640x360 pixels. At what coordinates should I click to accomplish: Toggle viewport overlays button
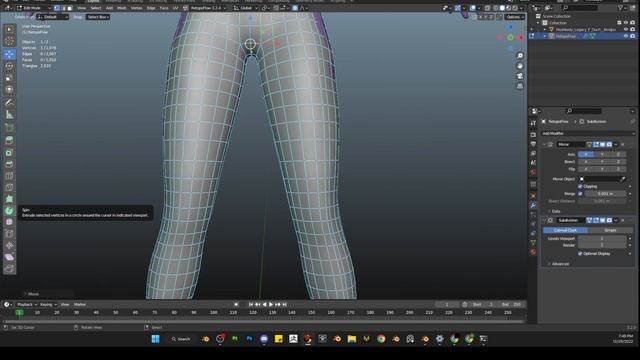click(473, 8)
